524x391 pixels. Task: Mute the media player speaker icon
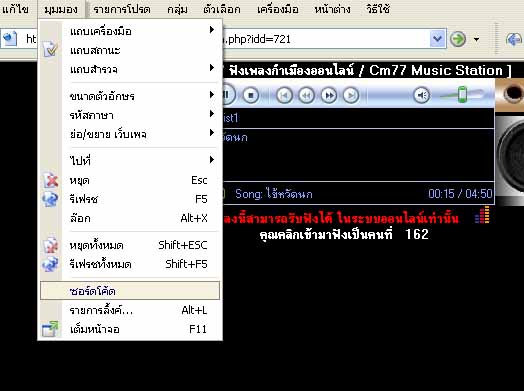point(421,96)
